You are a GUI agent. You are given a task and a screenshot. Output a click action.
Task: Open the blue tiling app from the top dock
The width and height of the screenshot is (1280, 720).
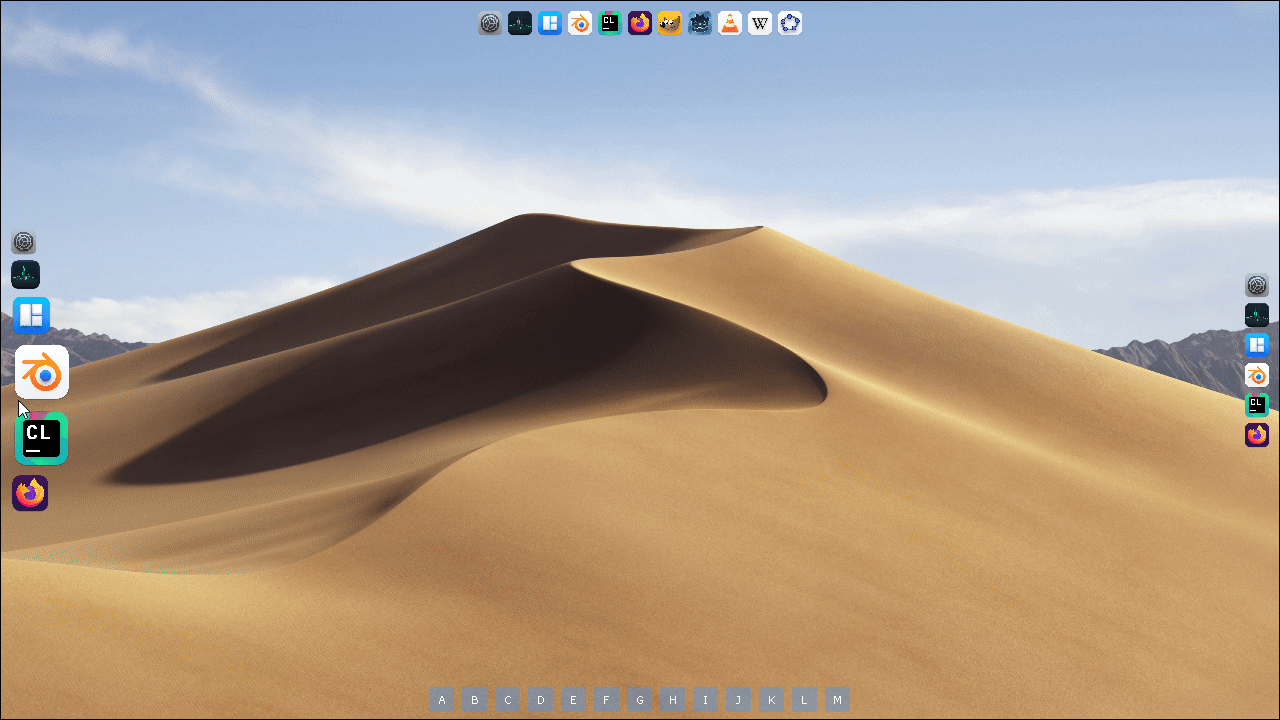click(550, 23)
